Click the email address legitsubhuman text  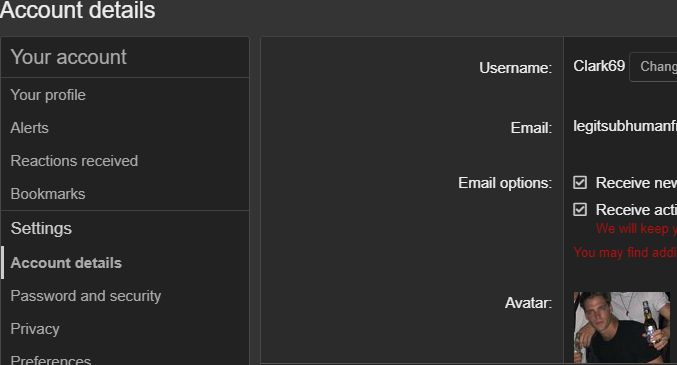tap(625, 126)
